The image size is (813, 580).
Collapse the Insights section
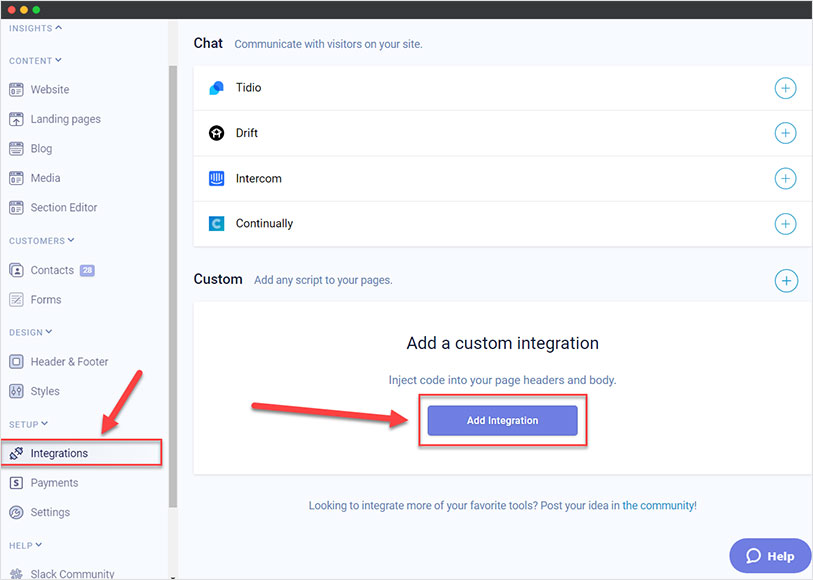pos(59,28)
